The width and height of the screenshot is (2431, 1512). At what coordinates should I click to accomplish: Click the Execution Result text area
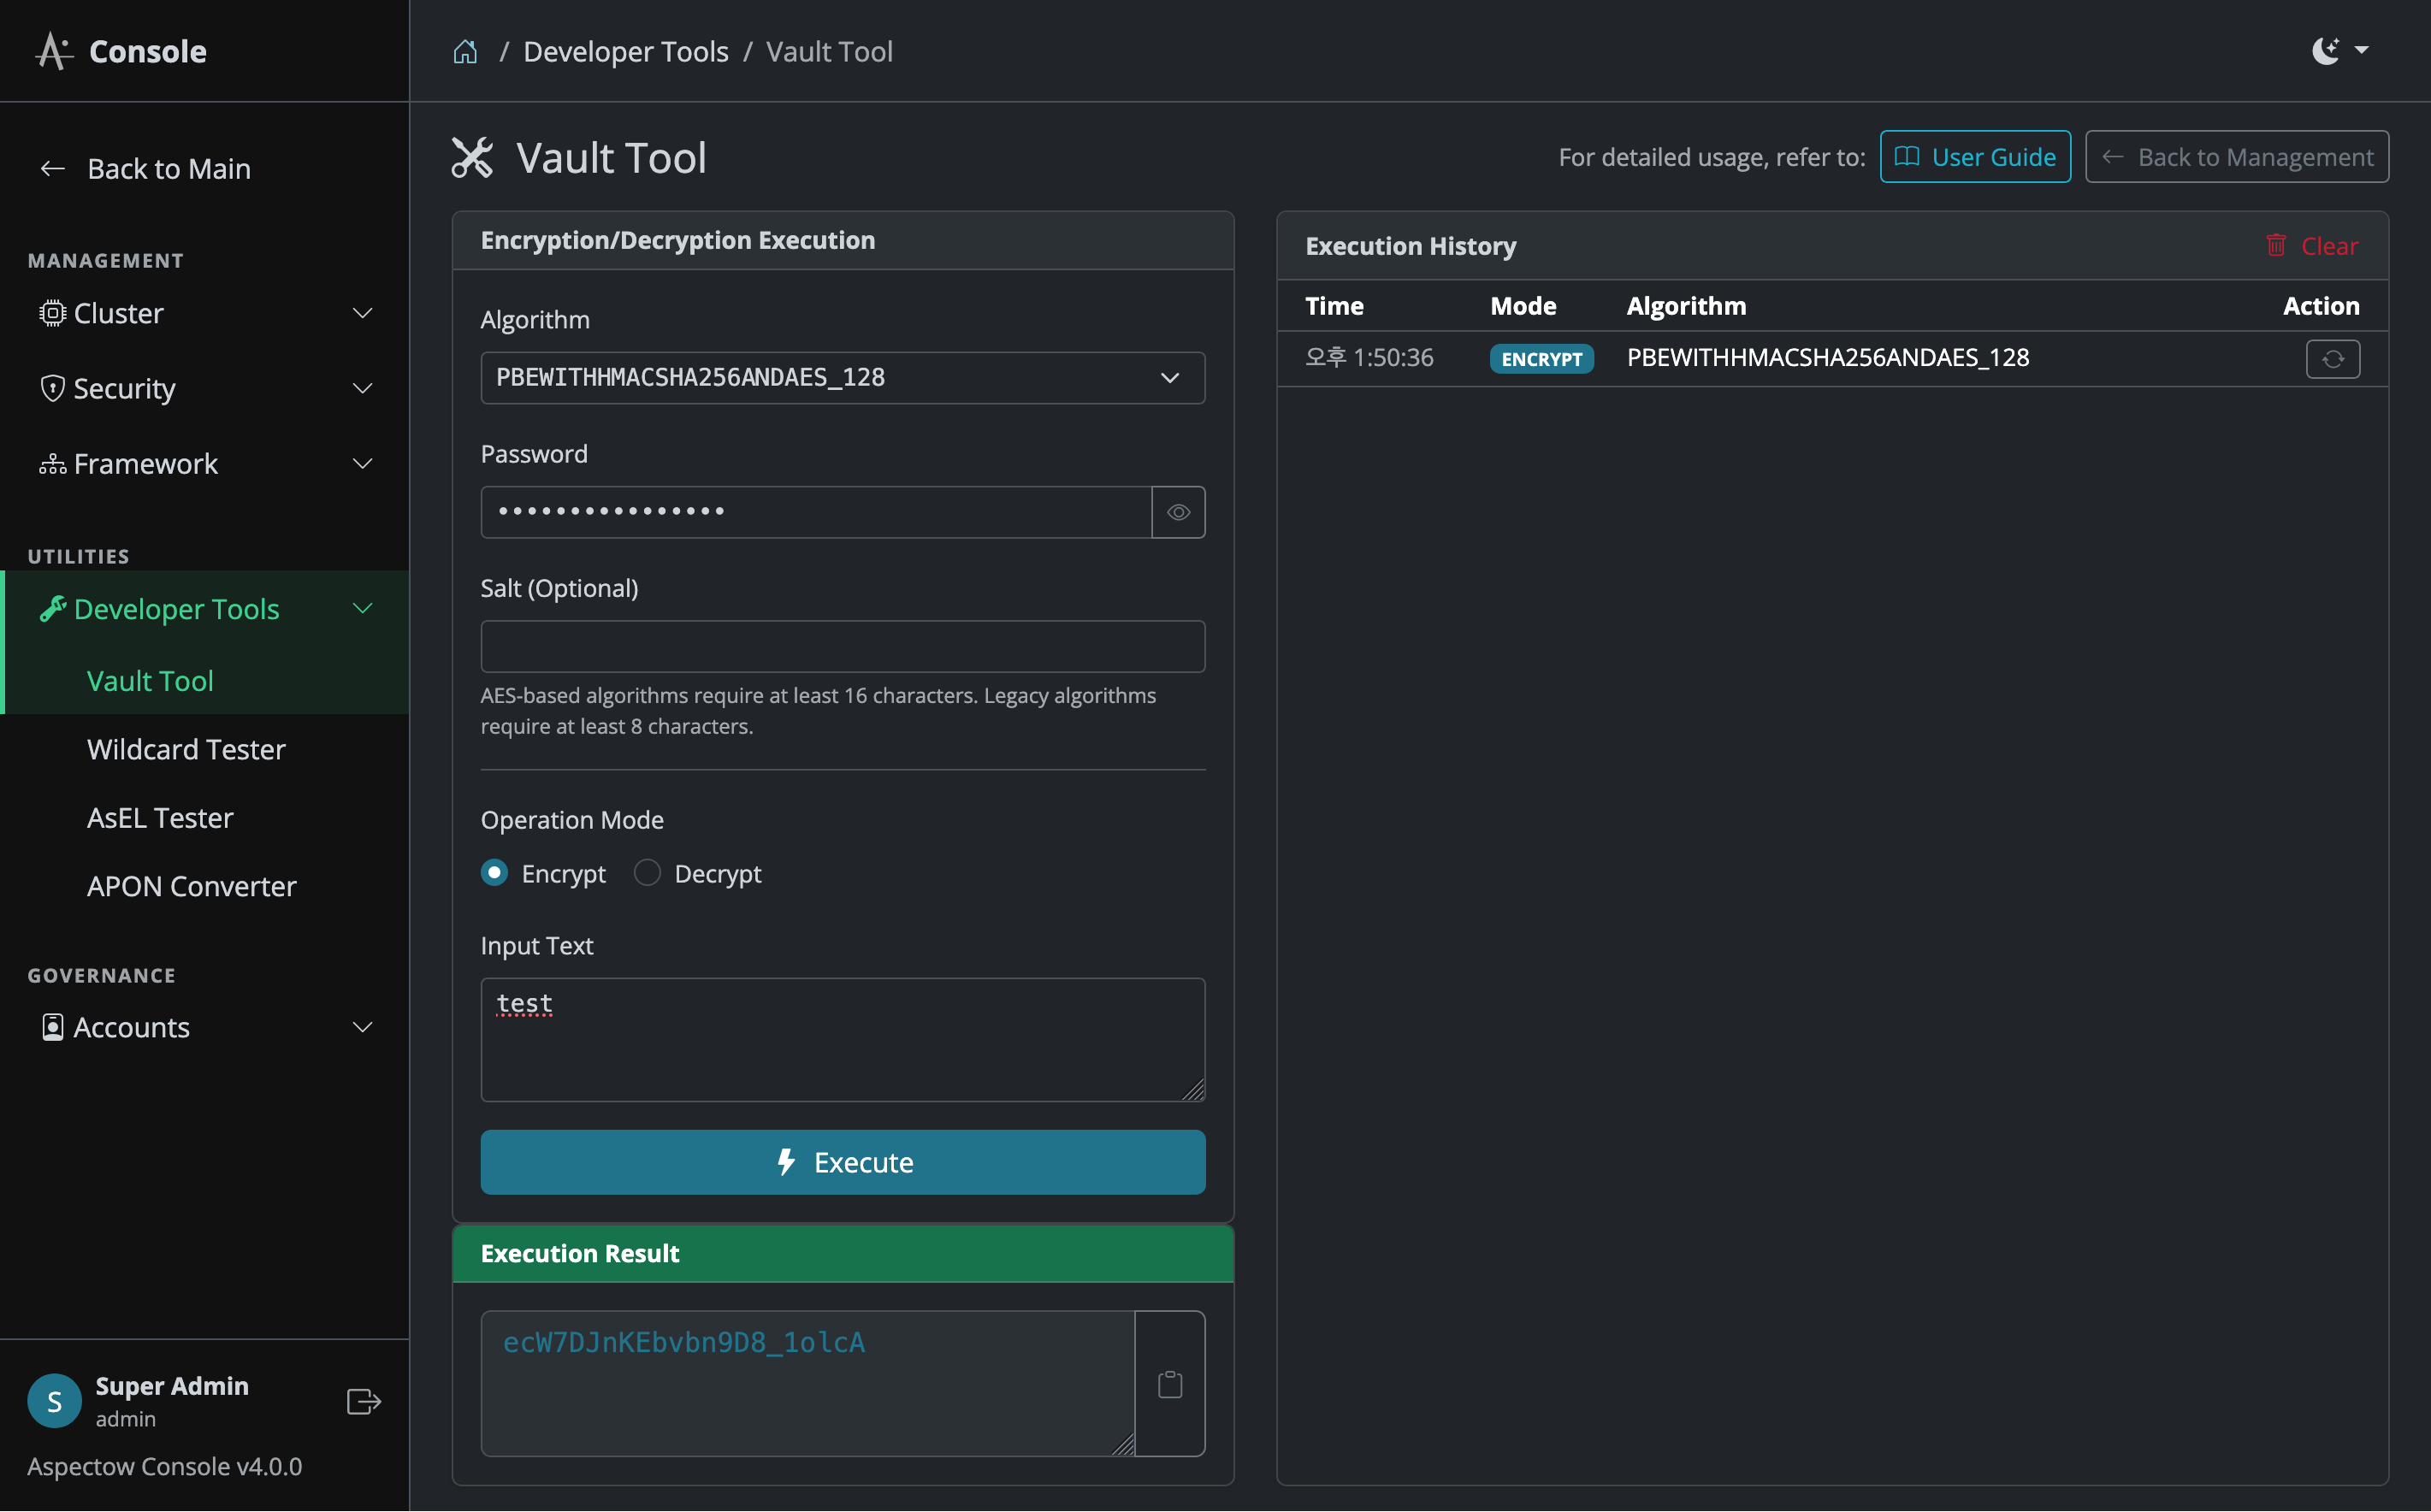click(808, 1384)
